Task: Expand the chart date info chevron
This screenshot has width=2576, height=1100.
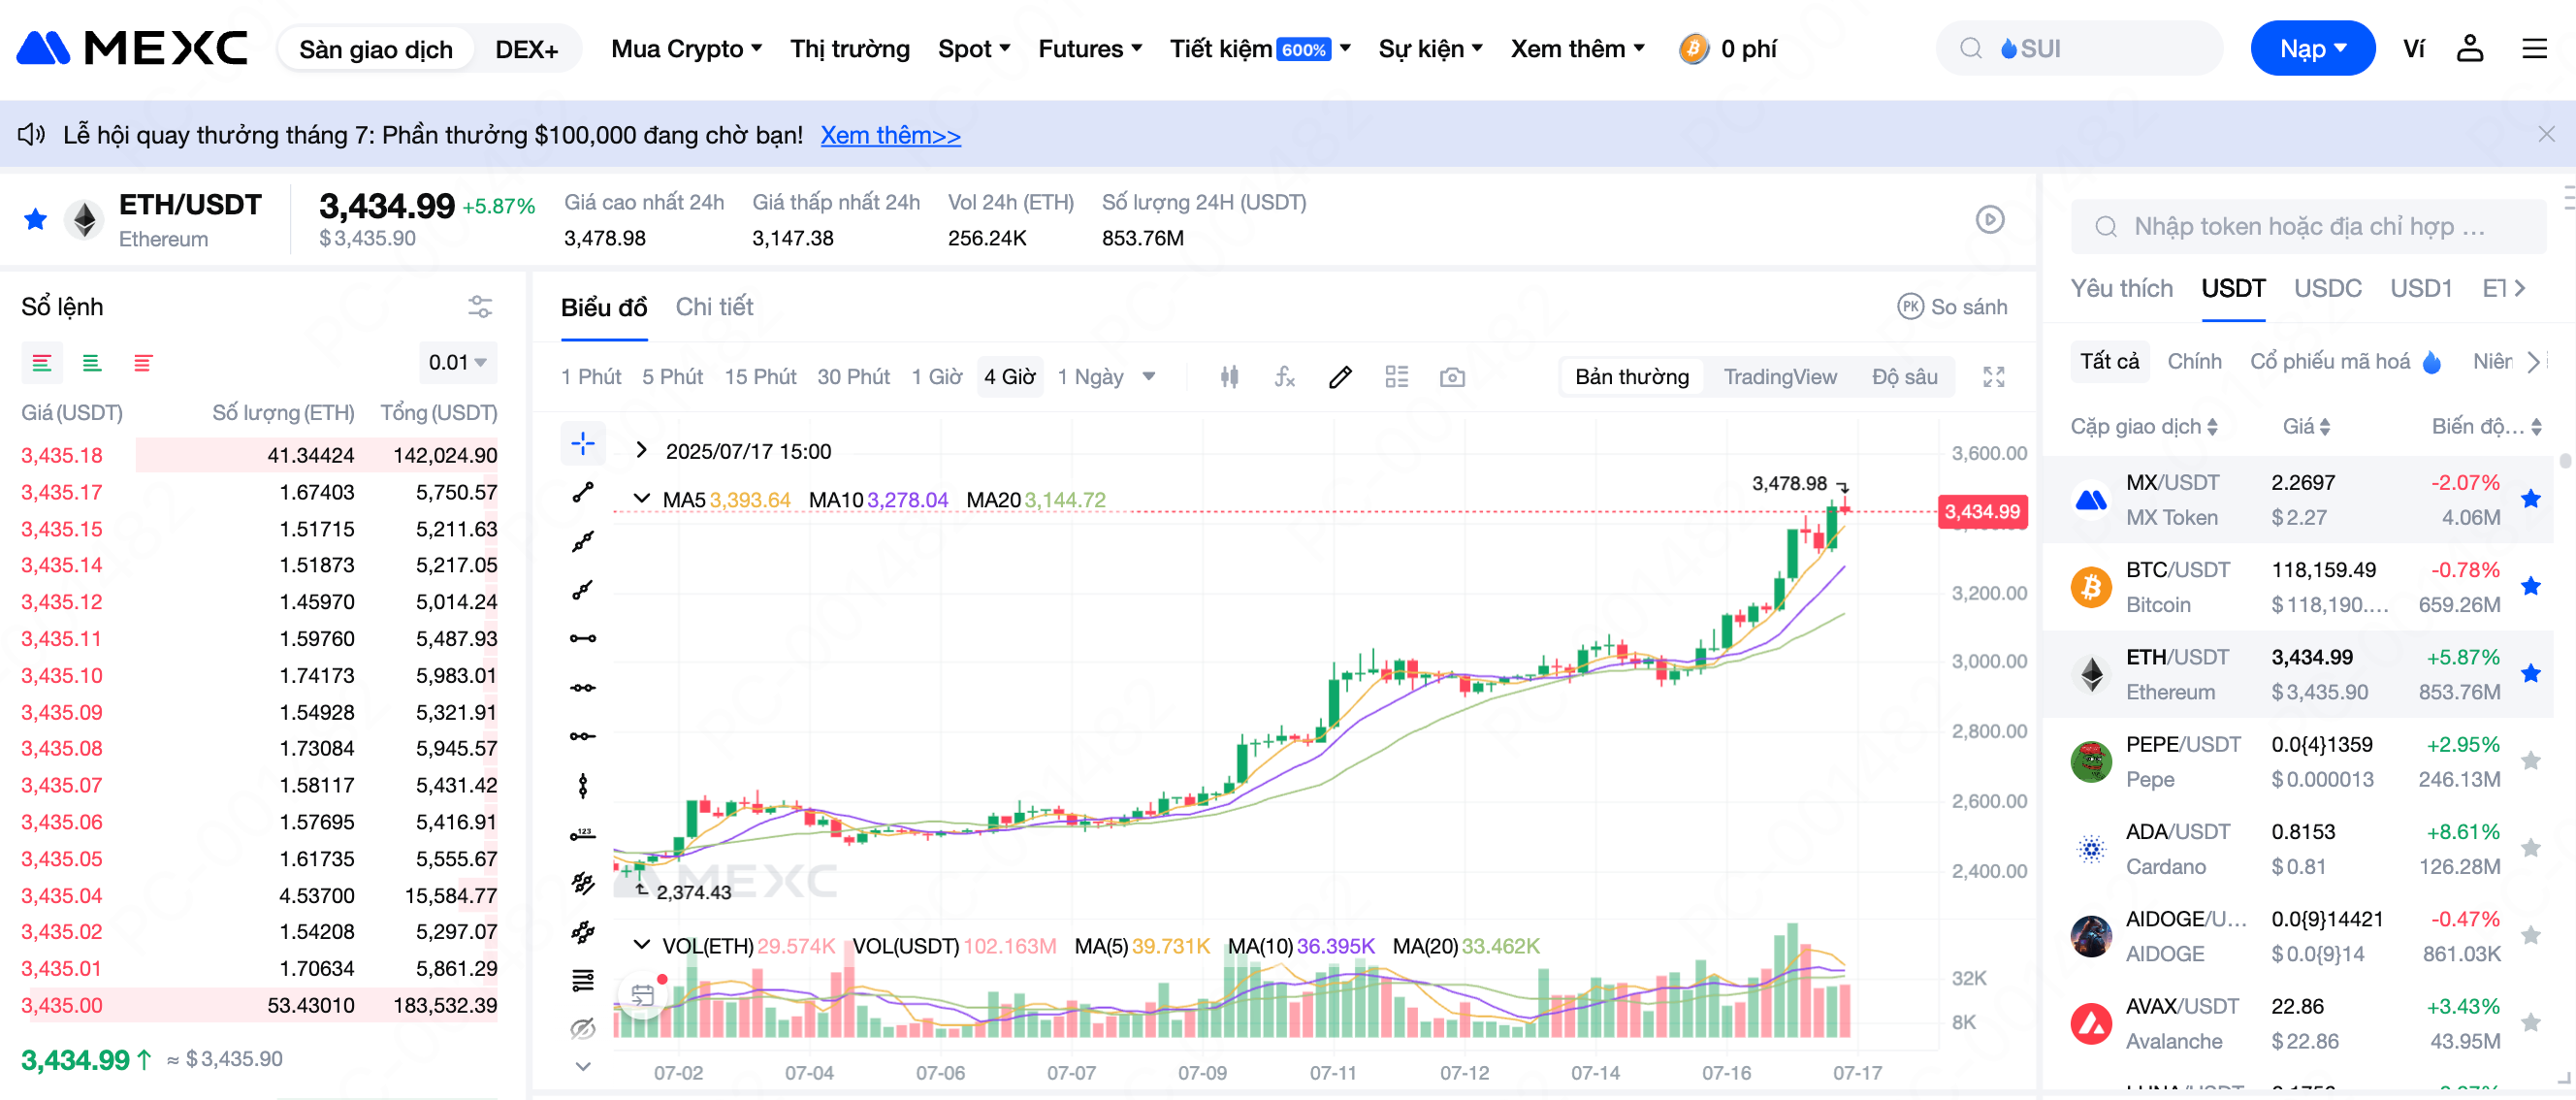Action: pos(642,450)
